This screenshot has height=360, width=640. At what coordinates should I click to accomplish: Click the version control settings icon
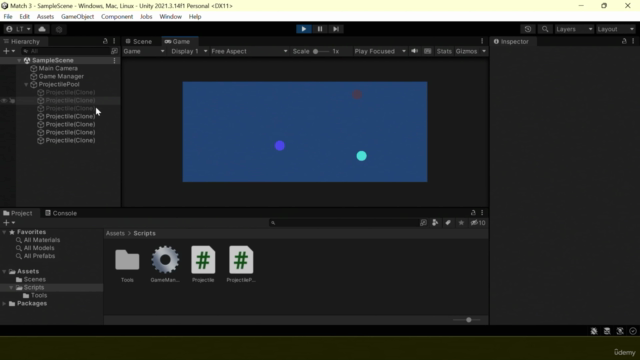pos(59,29)
